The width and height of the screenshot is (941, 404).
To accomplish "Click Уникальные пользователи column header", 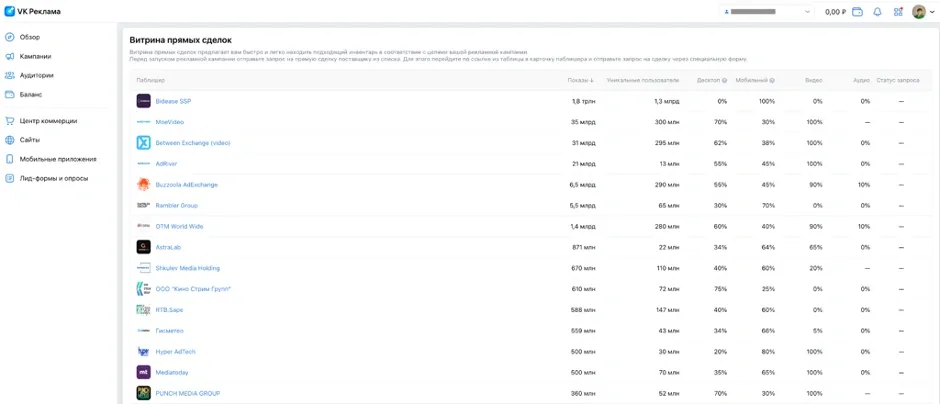I will pyautogui.click(x=643, y=80).
